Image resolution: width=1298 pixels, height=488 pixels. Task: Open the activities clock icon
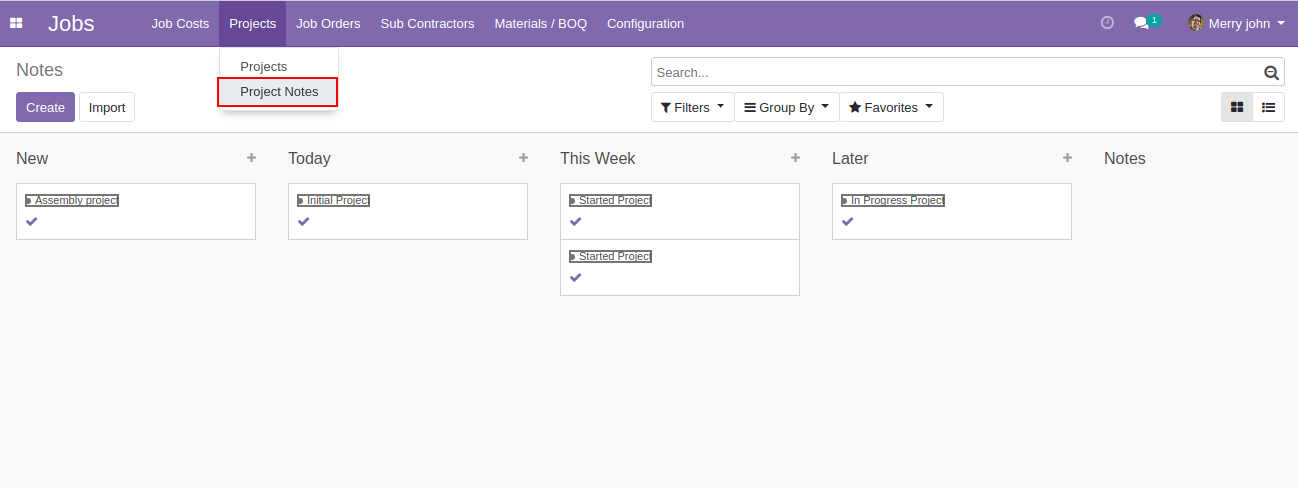[1107, 23]
